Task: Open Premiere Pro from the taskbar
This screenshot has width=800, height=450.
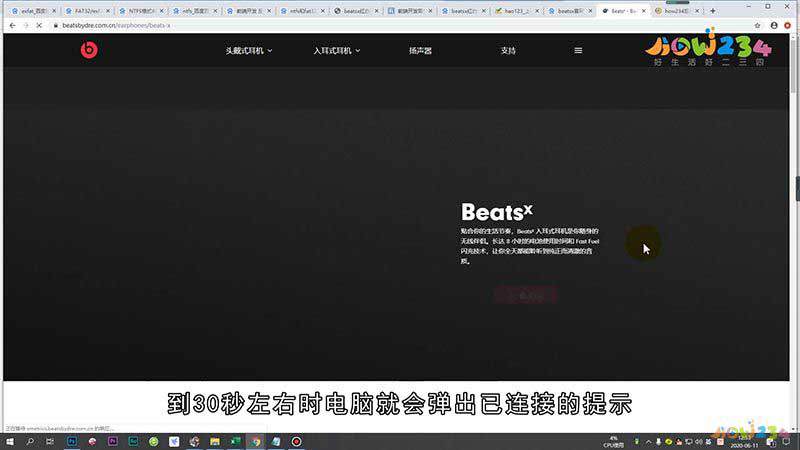Action: point(113,441)
